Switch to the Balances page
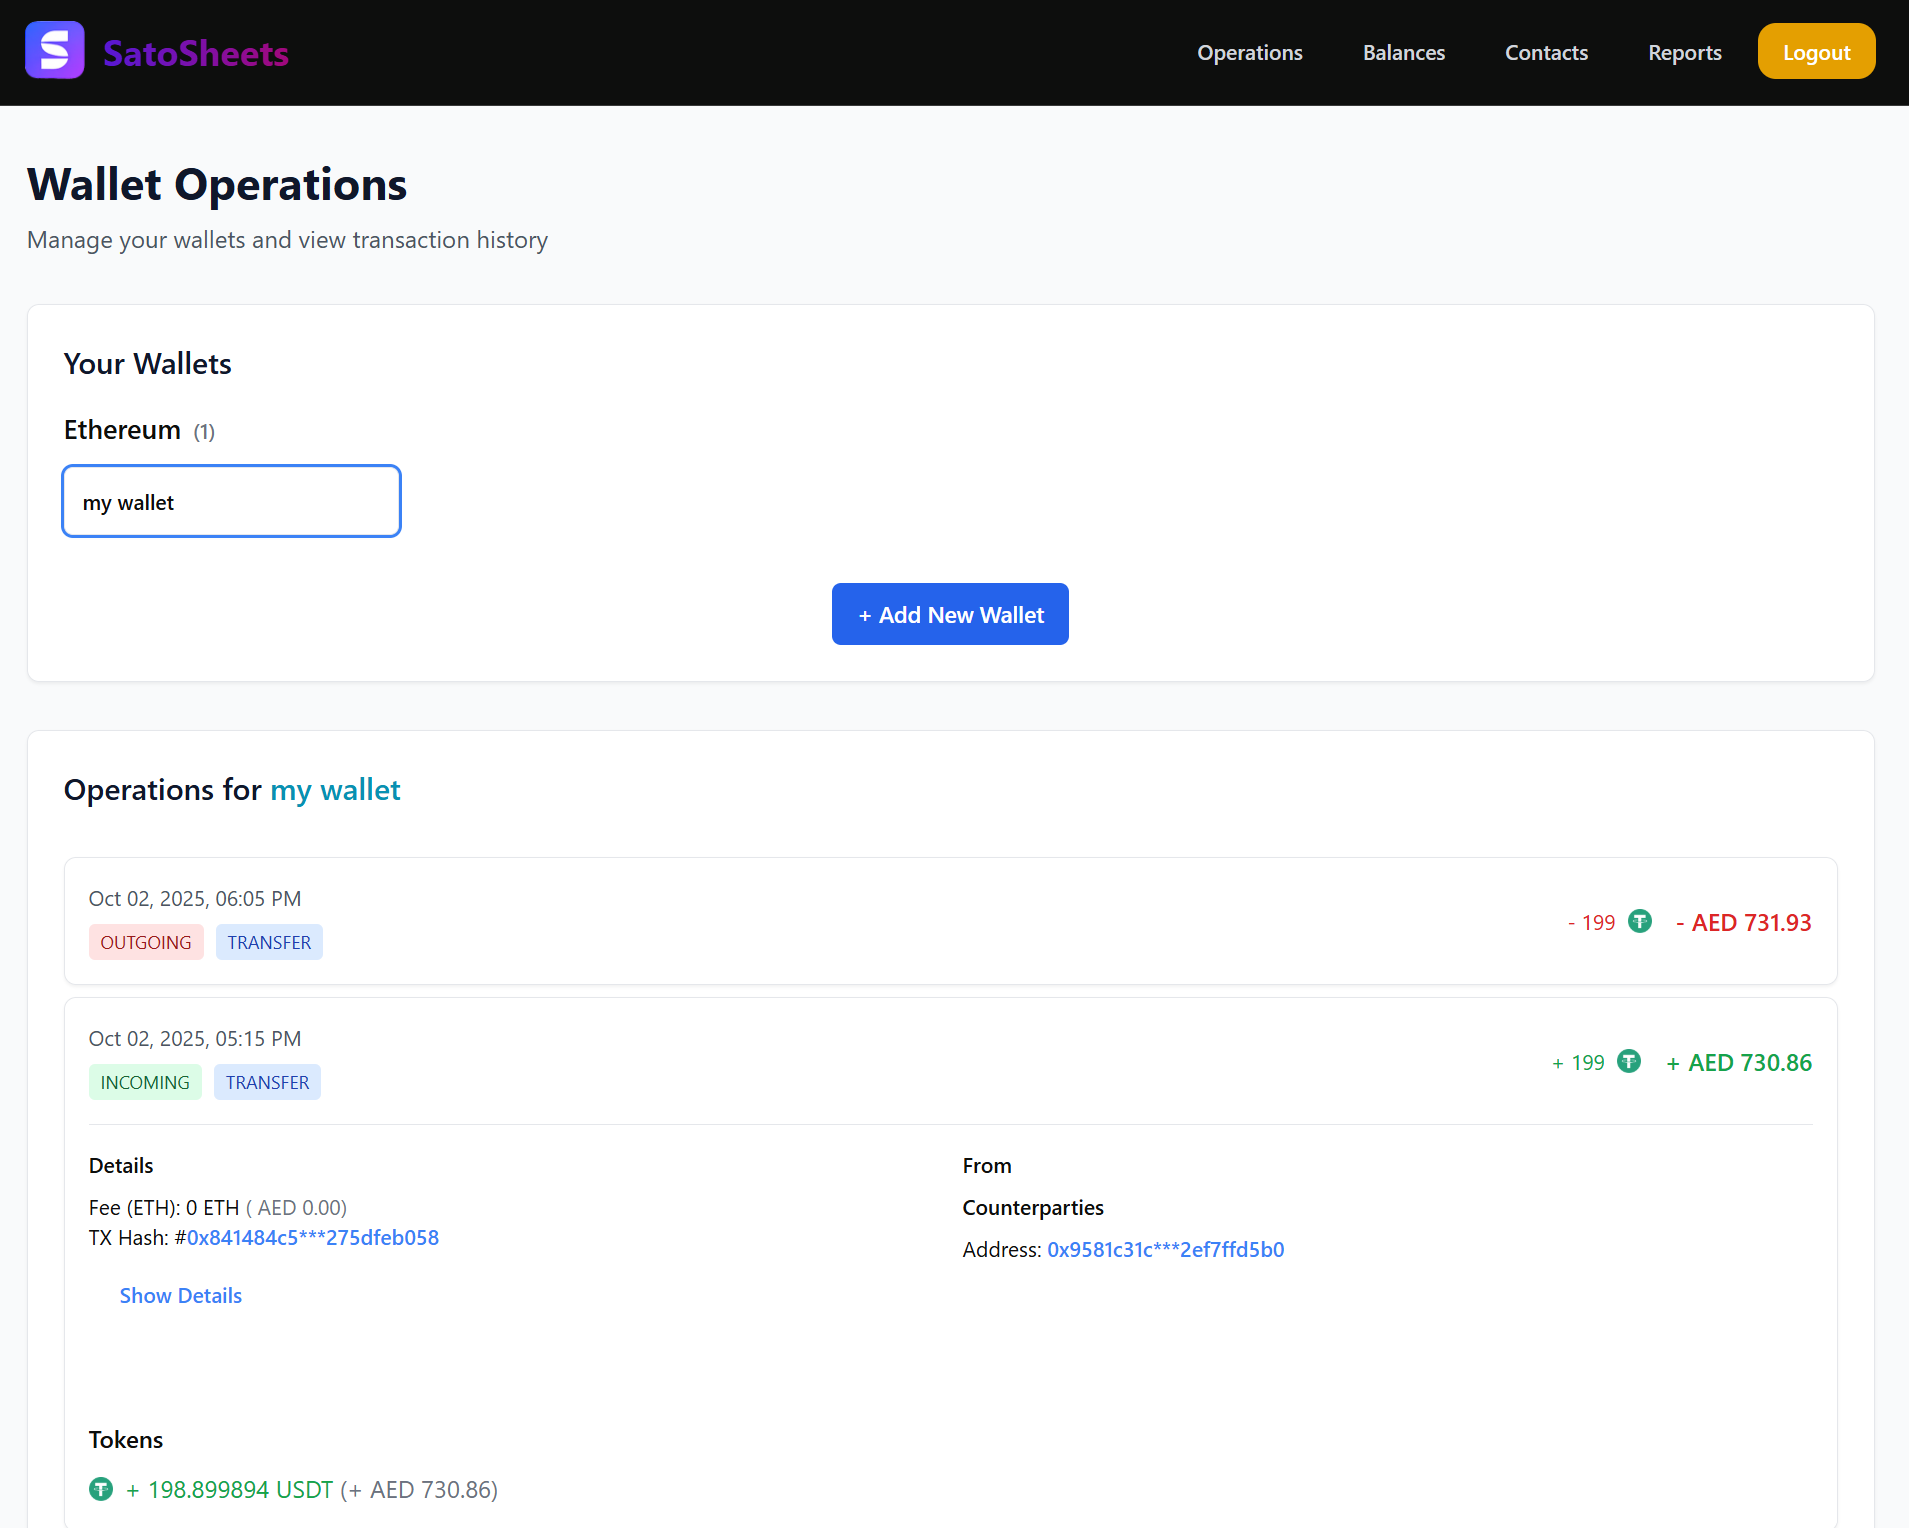The image size is (1909, 1528). tap(1403, 52)
